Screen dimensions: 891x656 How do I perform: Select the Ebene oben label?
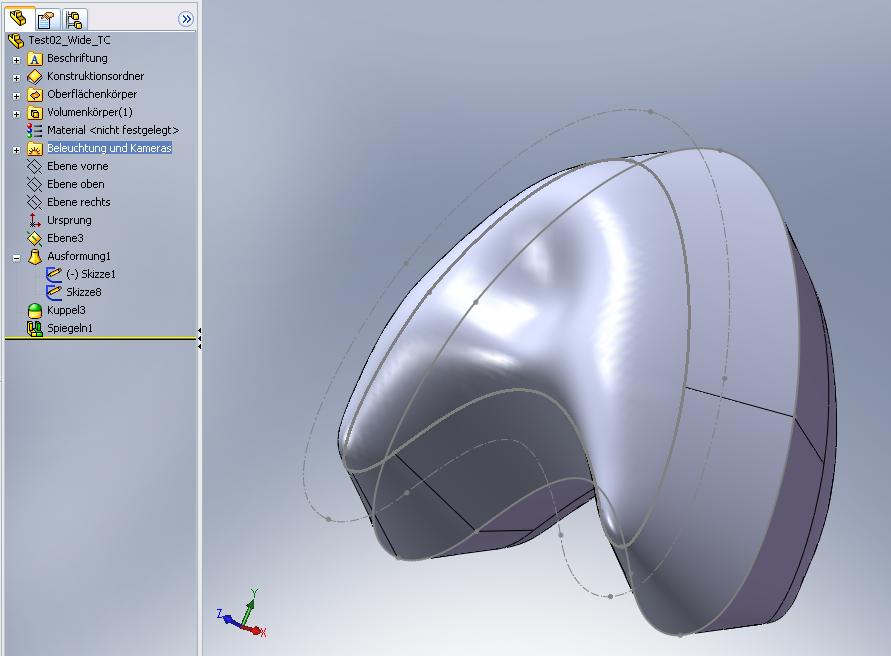(76, 184)
